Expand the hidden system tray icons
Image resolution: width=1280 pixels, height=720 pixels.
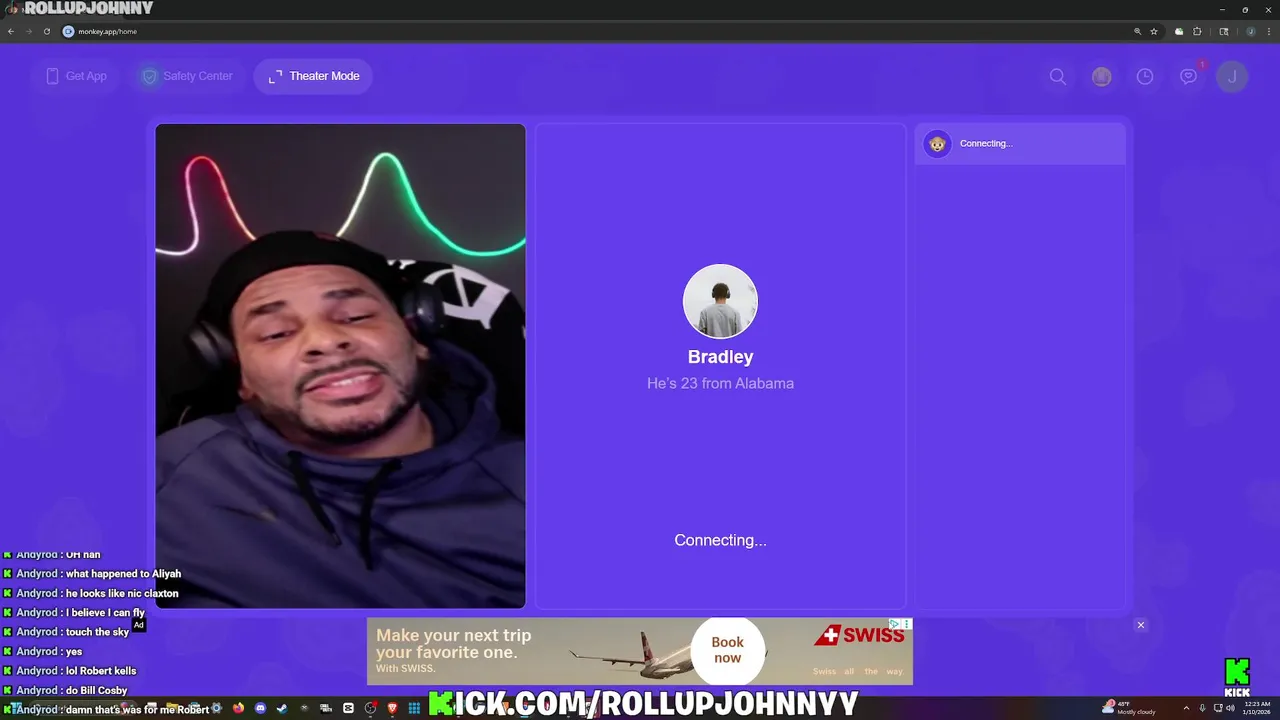coord(1187,708)
